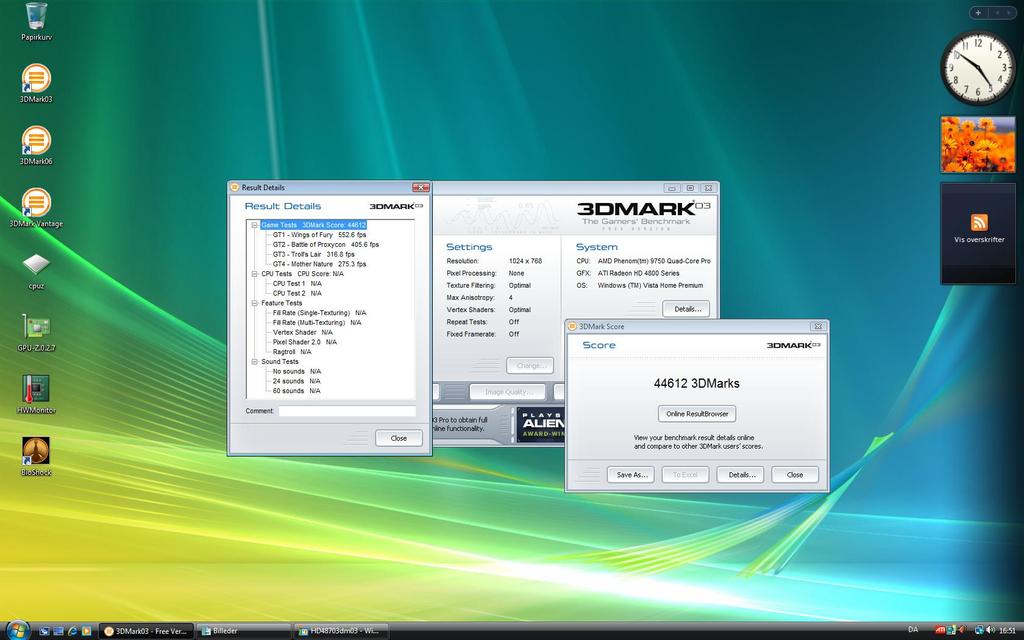Click the orange flowers slideshow gadget
Viewport: 1024px width, 640px height.
[x=978, y=144]
